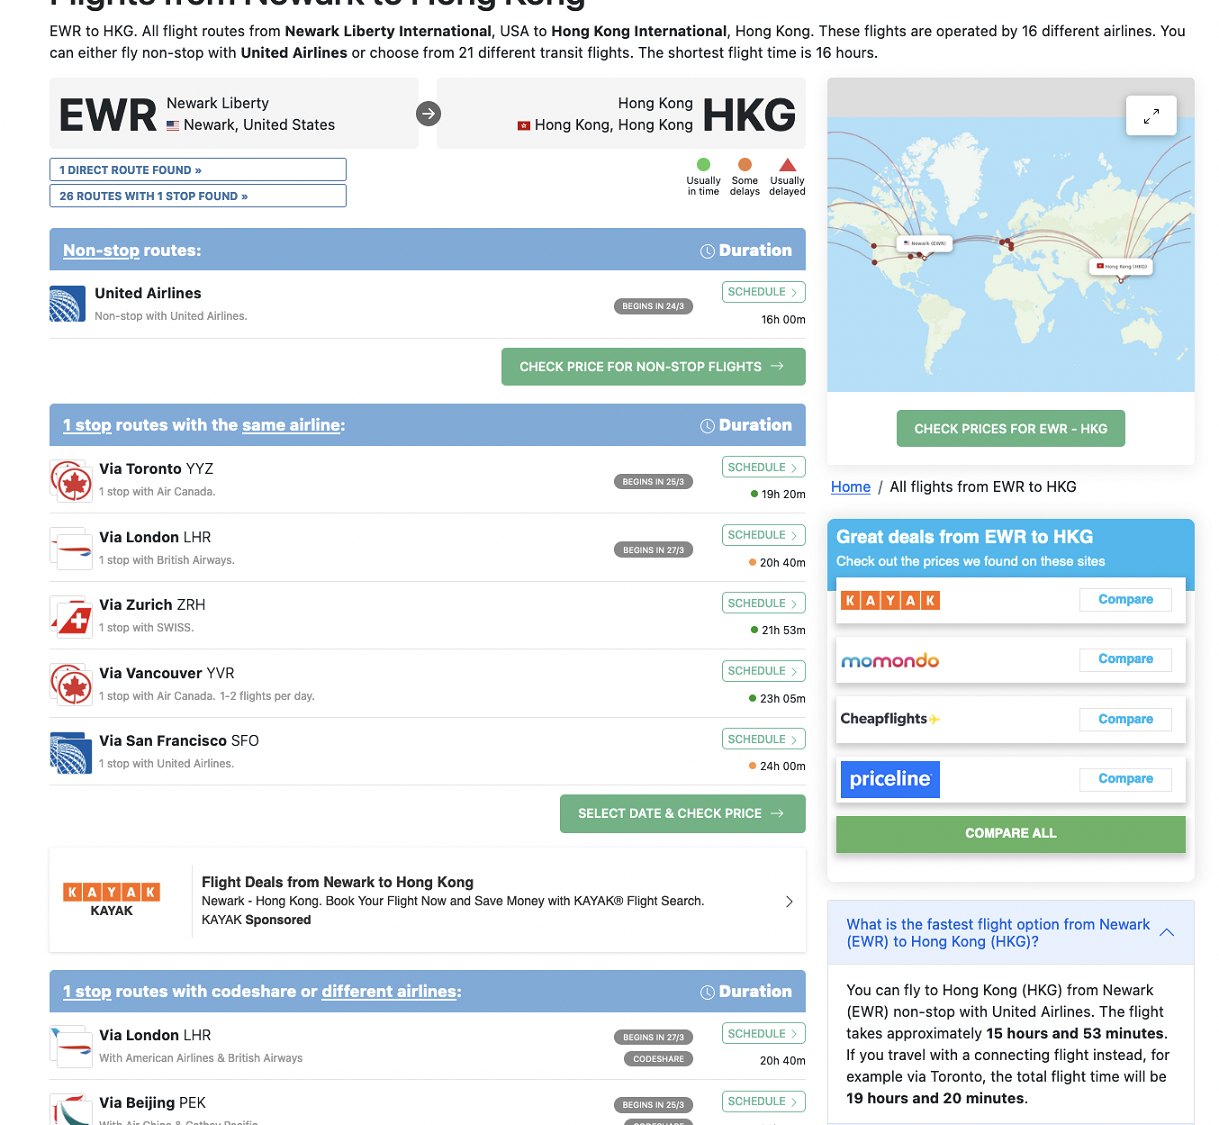1219x1125 pixels.
Task: Compare prices on momondo
Action: (x=1125, y=659)
